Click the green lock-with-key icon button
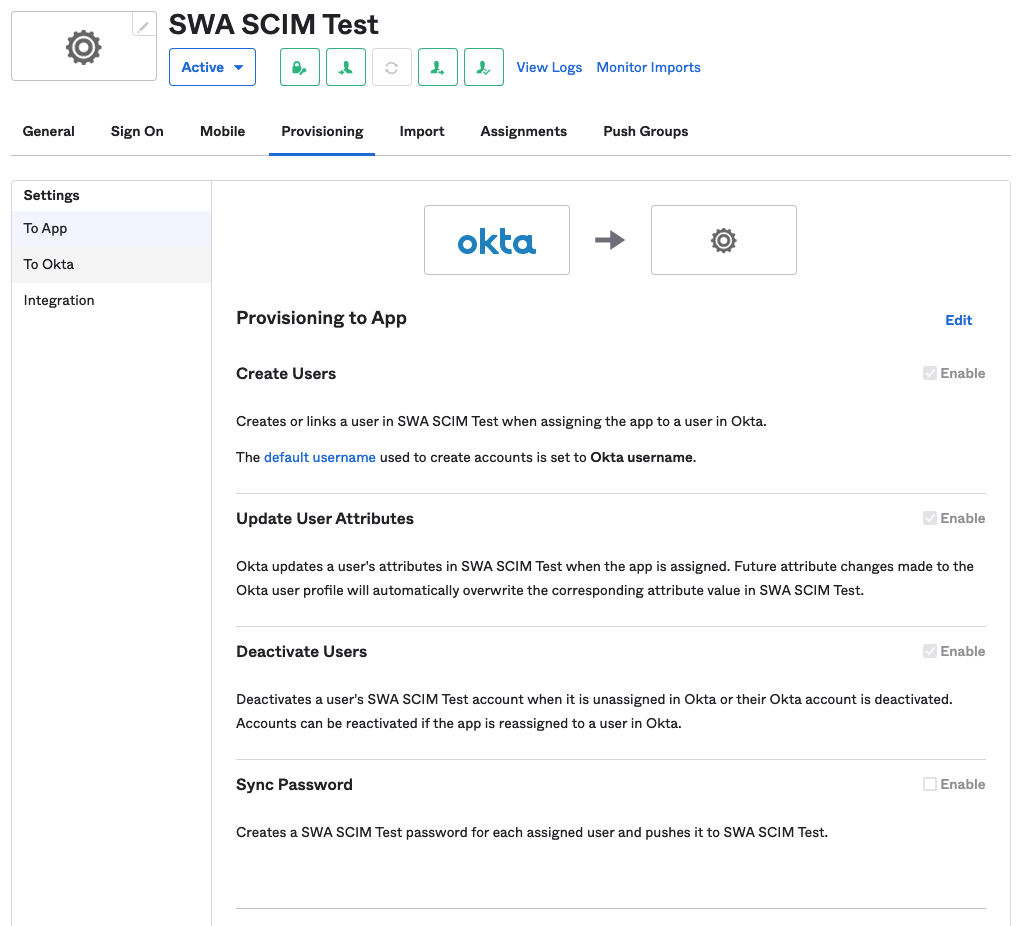Viewport: 1026px width, 926px height. 299,68
